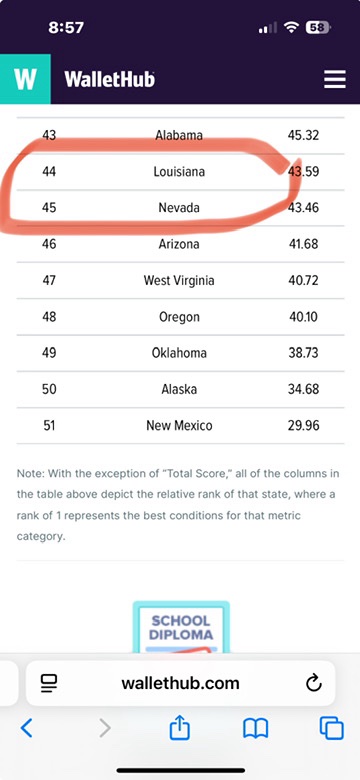Tap the Safari back arrow
Screen dimensions: 360x780
[x=26, y=728]
